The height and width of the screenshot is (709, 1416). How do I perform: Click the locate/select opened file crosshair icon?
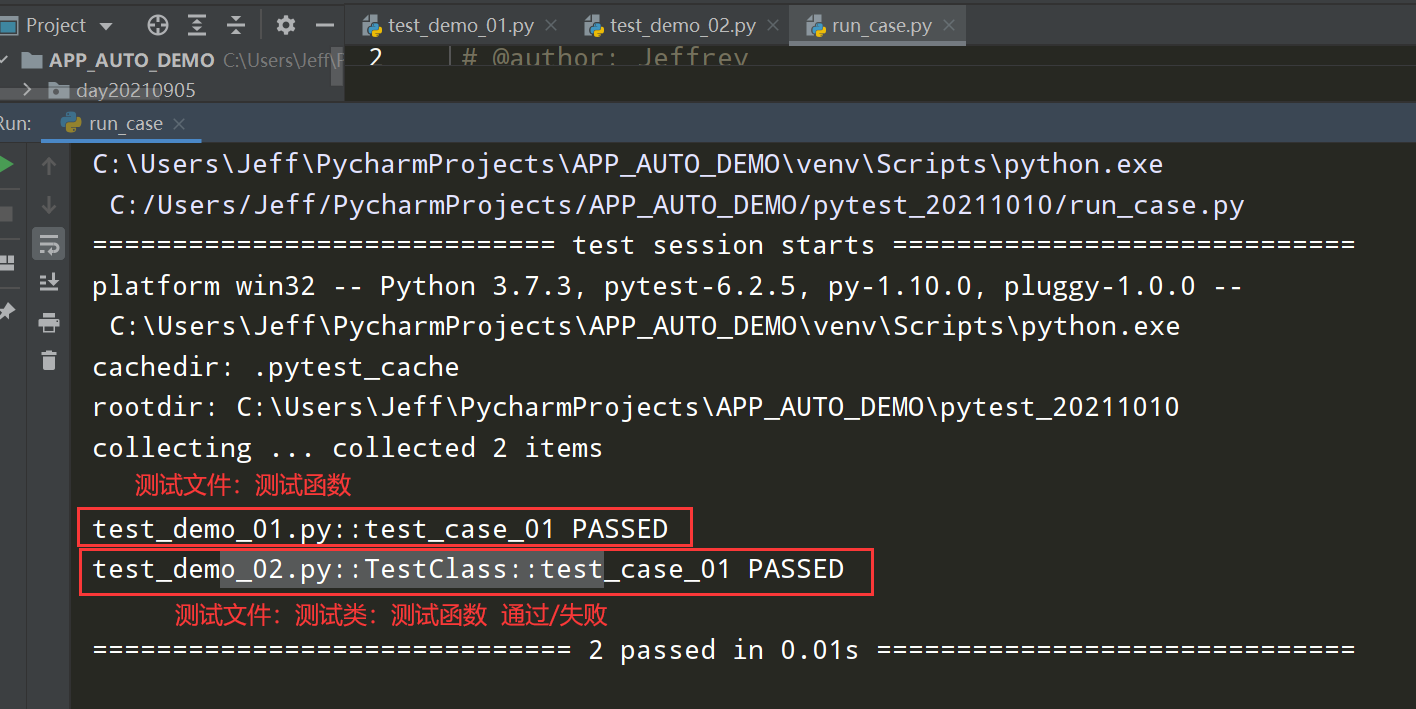tap(158, 25)
